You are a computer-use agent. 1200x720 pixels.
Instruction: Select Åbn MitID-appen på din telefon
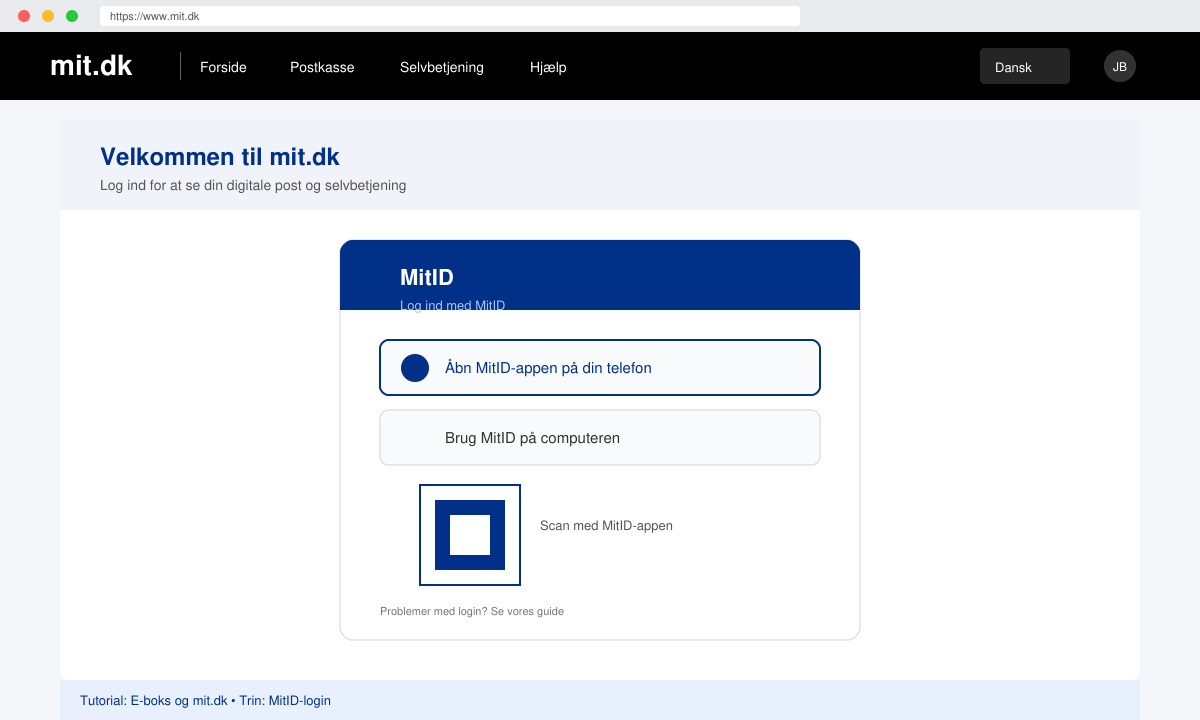point(600,368)
